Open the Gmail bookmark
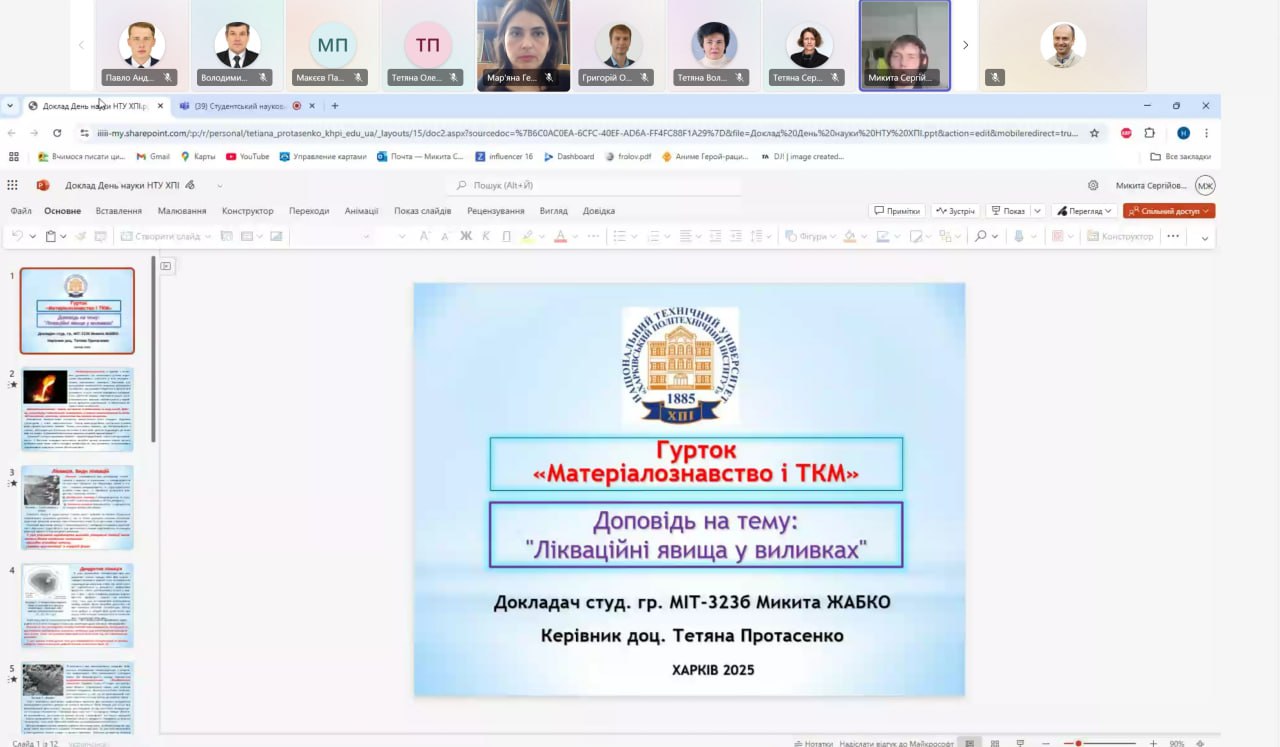The height and width of the screenshot is (747, 1280). [x=153, y=156]
